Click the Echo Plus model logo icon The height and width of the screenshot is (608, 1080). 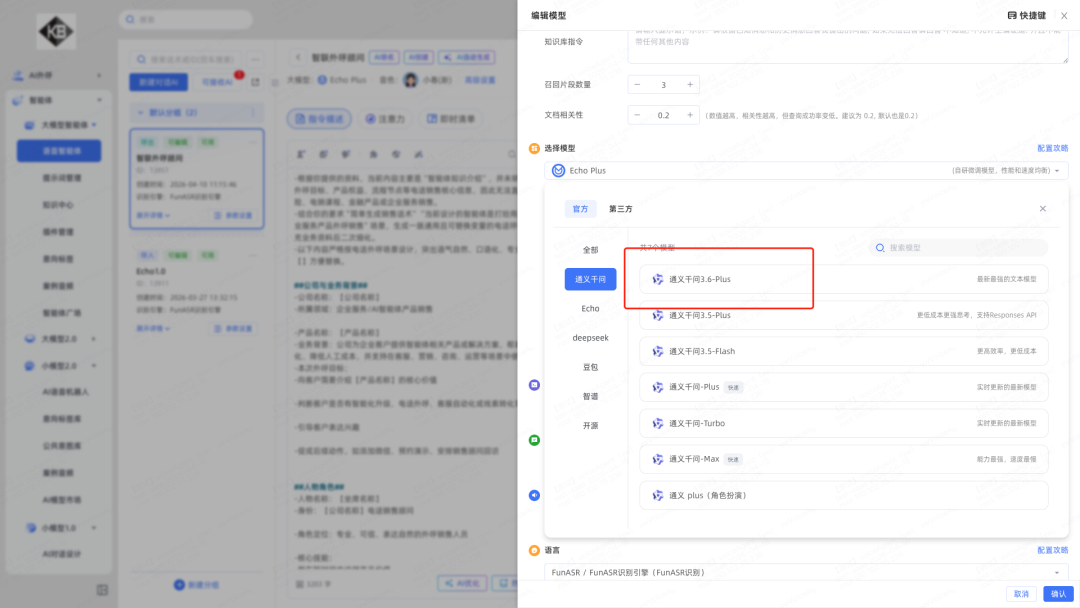click(558, 171)
